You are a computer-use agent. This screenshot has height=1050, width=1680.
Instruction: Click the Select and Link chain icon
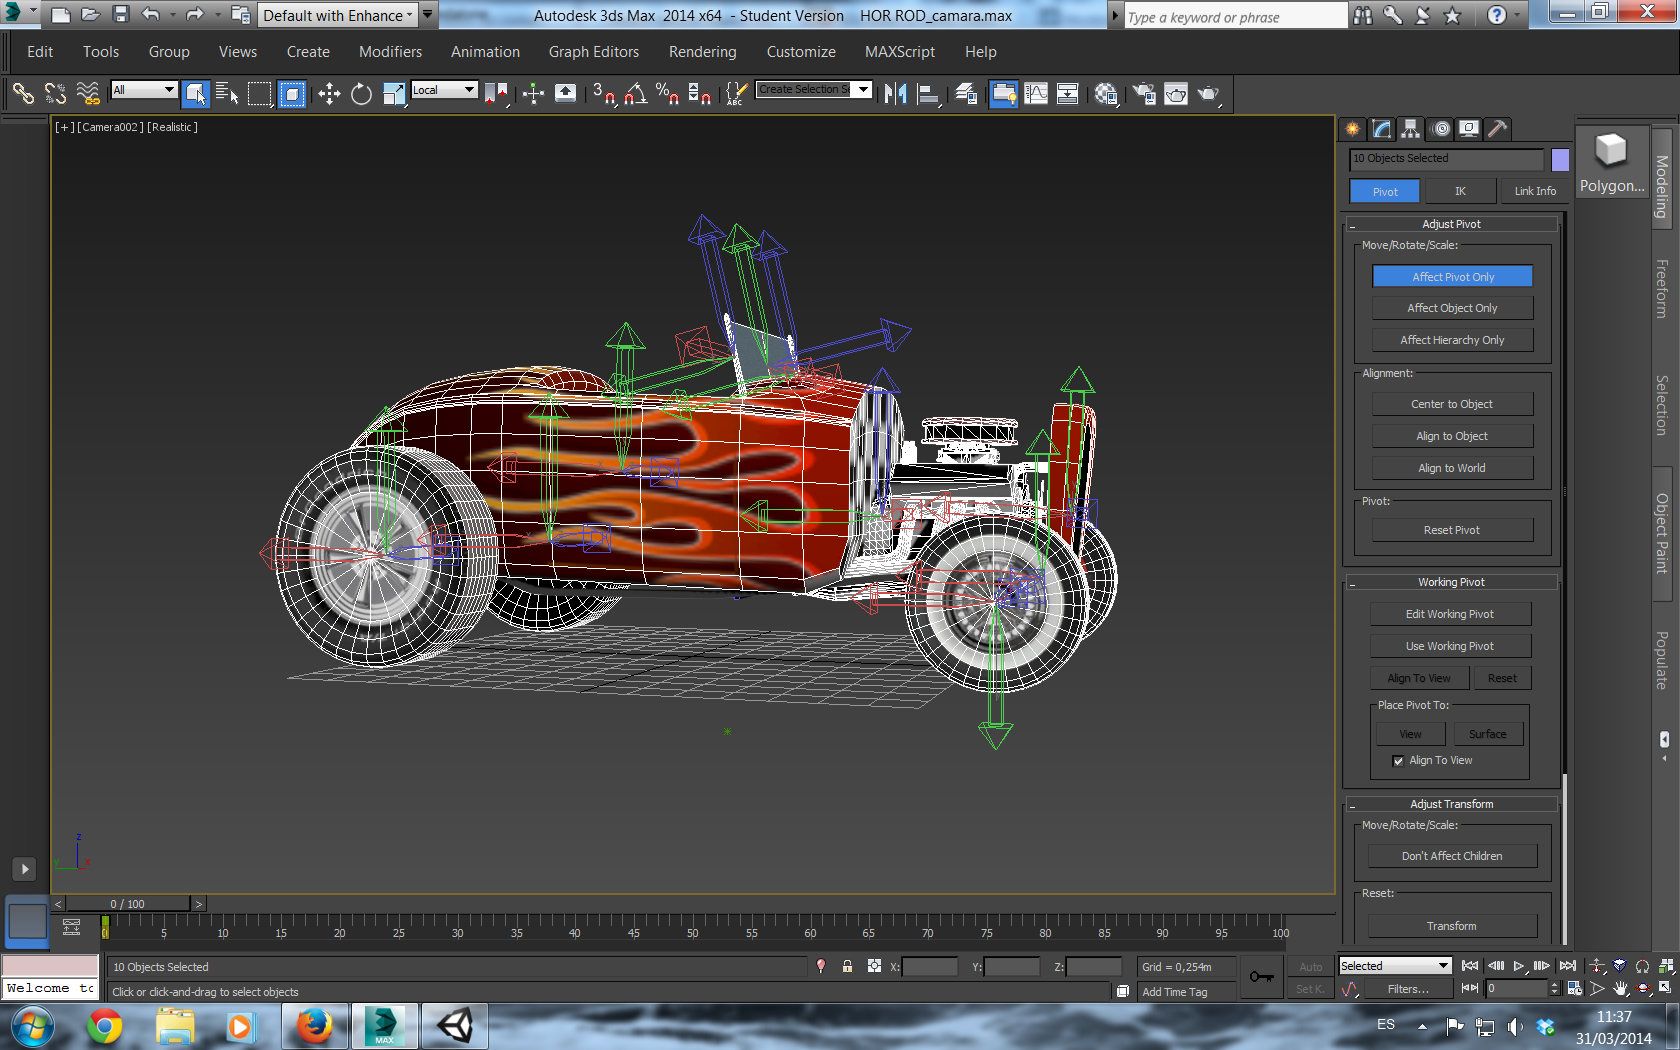coord(22,94)
